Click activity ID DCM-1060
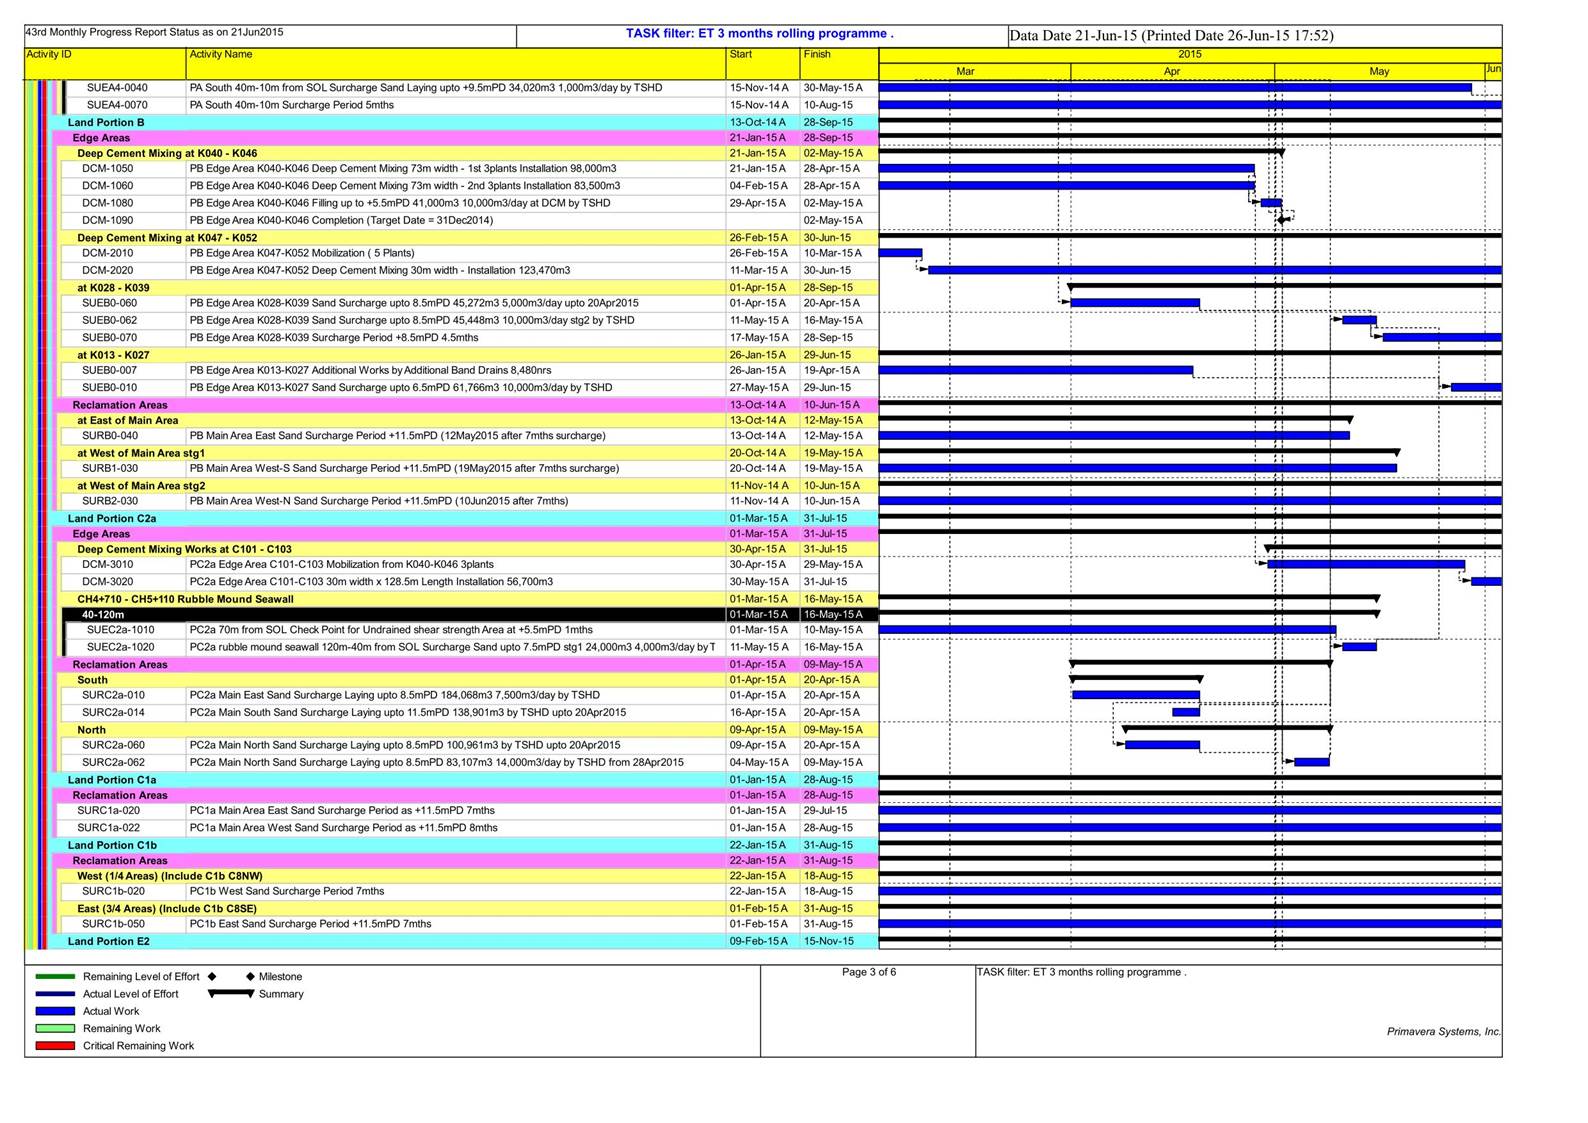1588x1123 pixels. [x=107, y=186]
